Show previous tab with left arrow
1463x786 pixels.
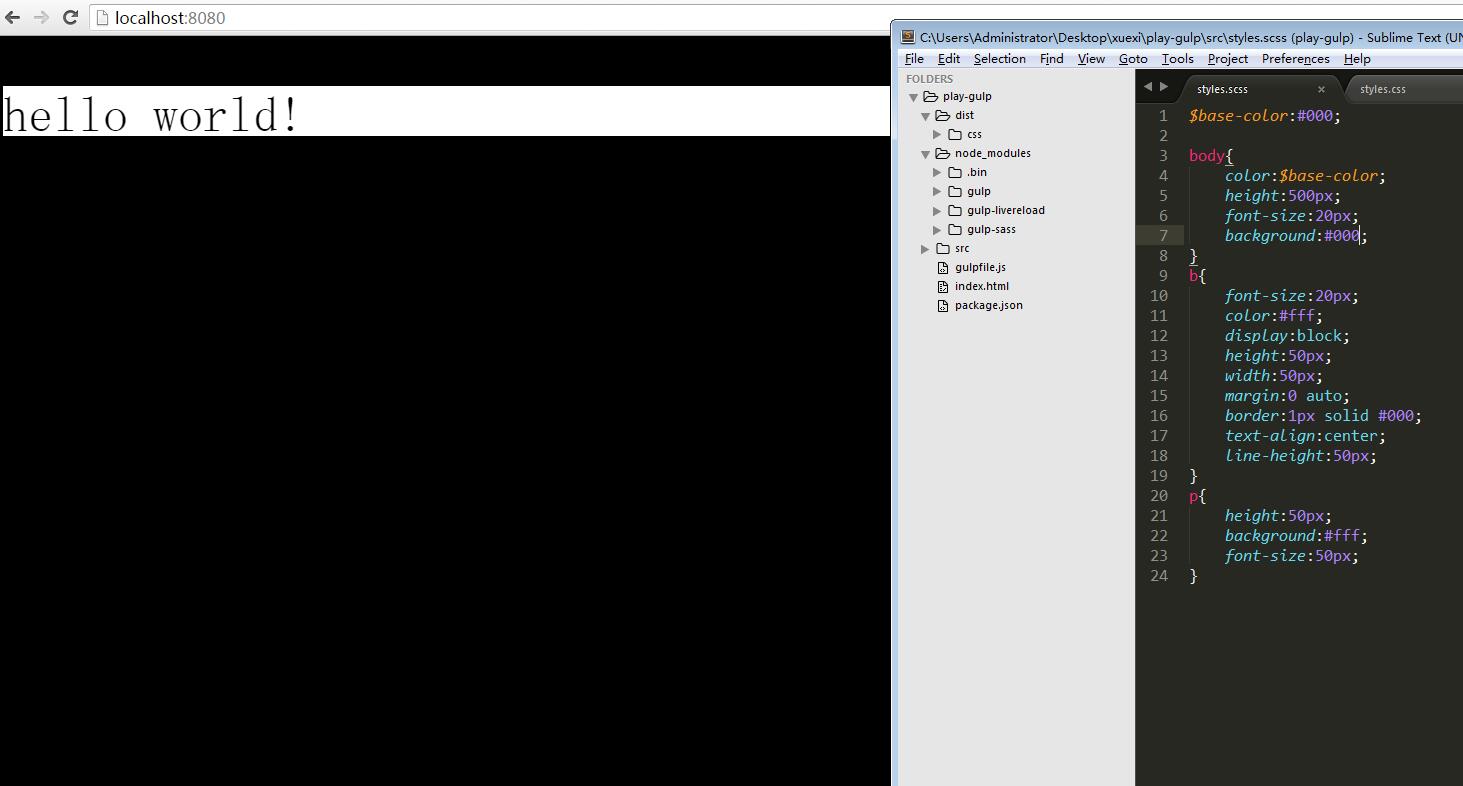point(1148,87)
